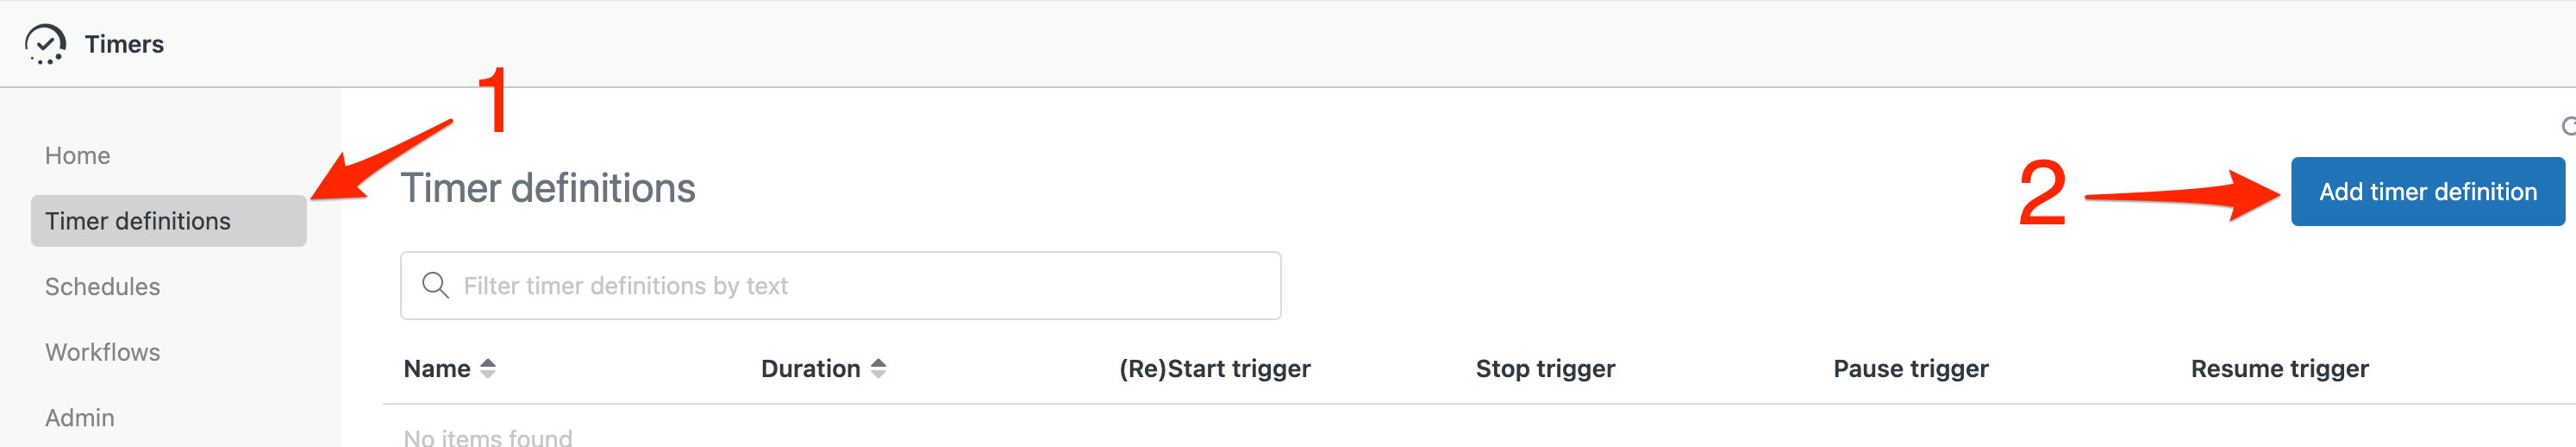Screen dimensions: 2576x447
Task: Click the Stop trigger column header
Action: [1545, 368]
